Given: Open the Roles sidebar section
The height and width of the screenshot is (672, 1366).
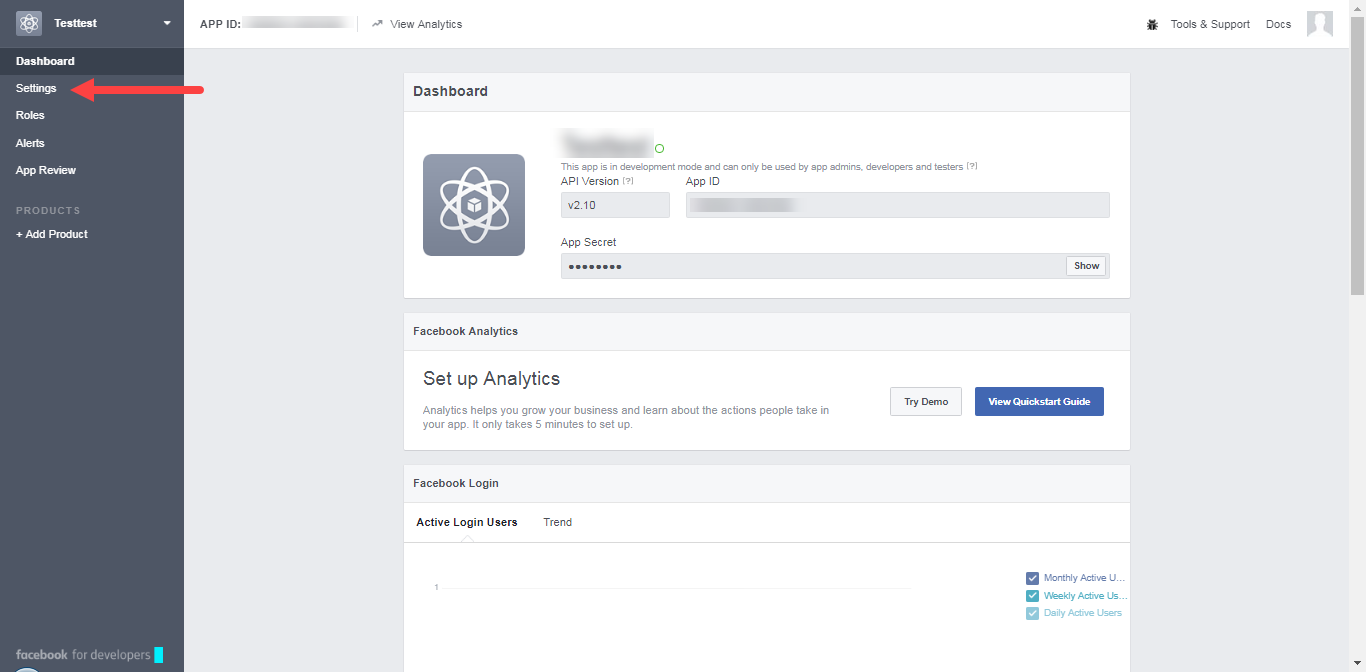Looking at the screenshot, I should (x=30, y=115).
